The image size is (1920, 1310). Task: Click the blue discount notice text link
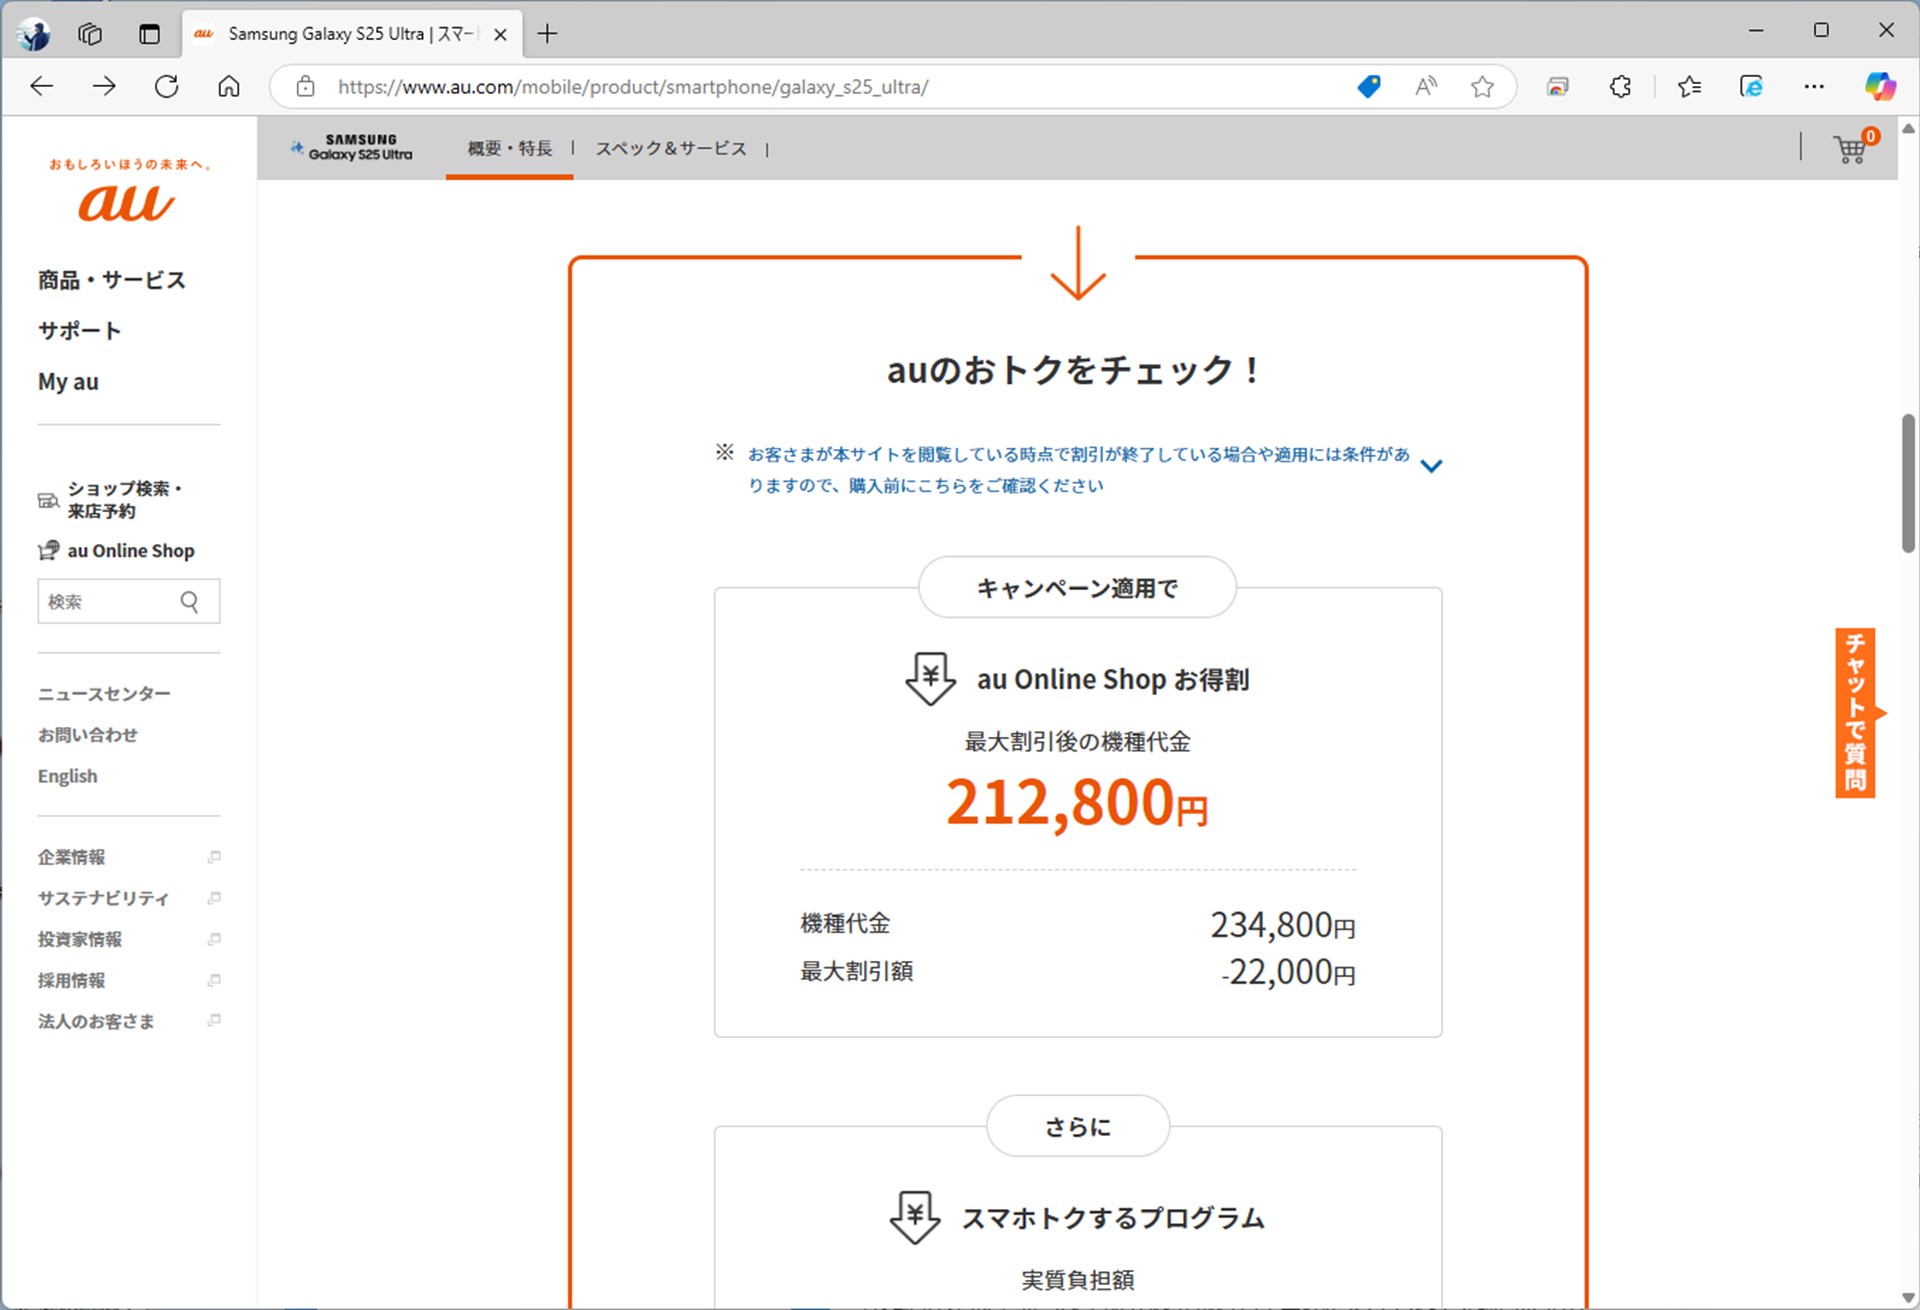pos(1079,470)
